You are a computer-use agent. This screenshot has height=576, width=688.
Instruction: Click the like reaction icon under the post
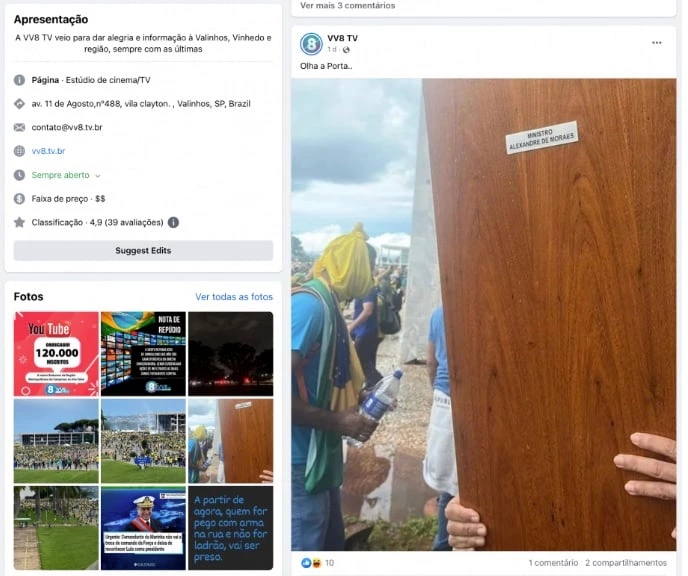[306, 562]
